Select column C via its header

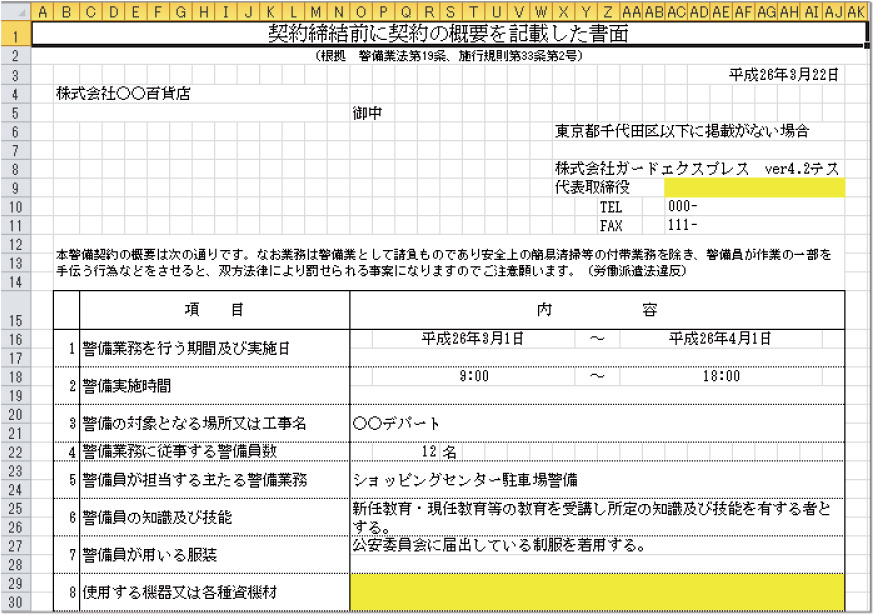(x=91, y=12)
